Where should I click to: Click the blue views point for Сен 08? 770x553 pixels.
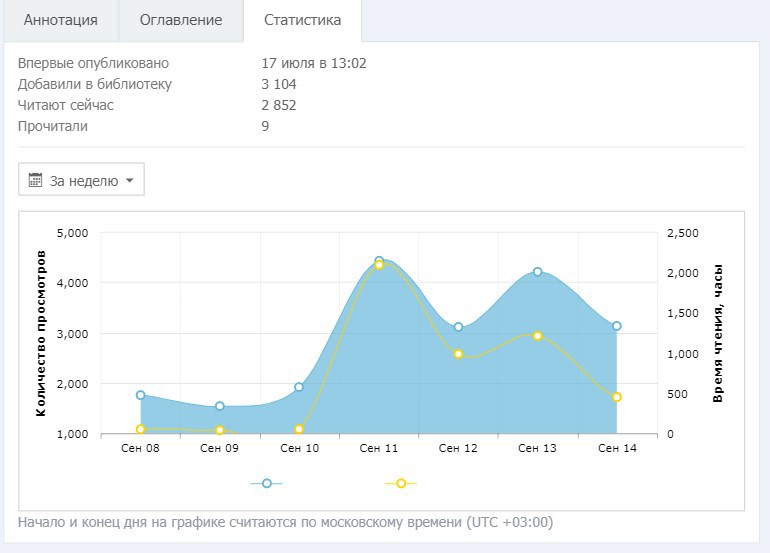click(x=141, y=395)
